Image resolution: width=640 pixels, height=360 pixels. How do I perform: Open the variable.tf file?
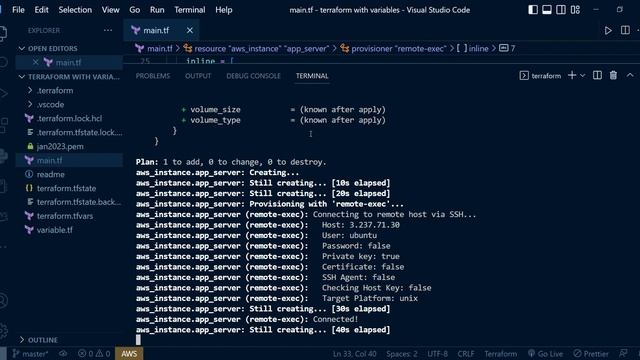pos(55,230)
